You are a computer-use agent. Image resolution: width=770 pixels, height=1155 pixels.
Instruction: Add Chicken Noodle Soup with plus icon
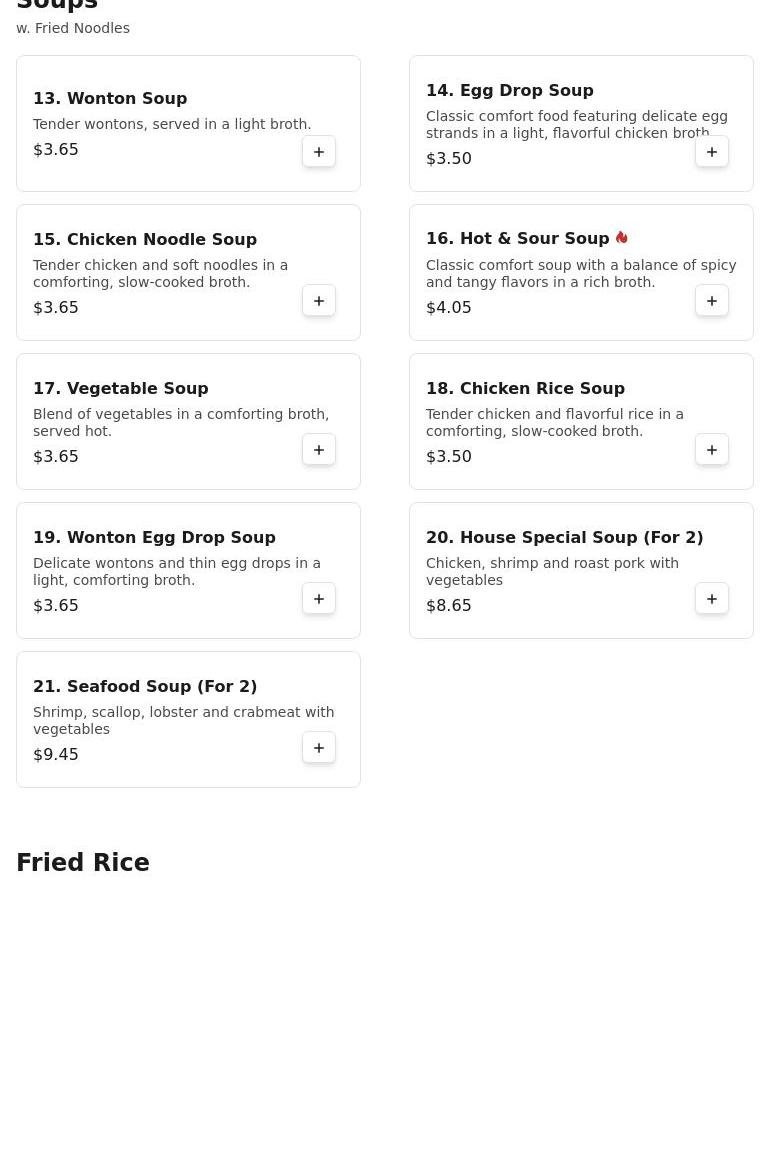click(319, 301)
